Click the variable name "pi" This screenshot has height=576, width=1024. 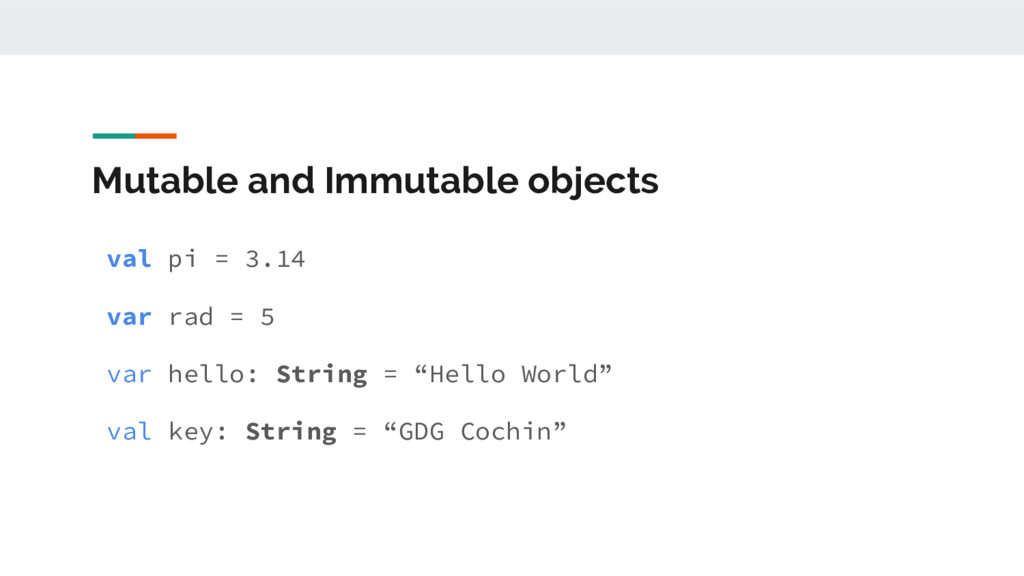[x=182, y=260]
